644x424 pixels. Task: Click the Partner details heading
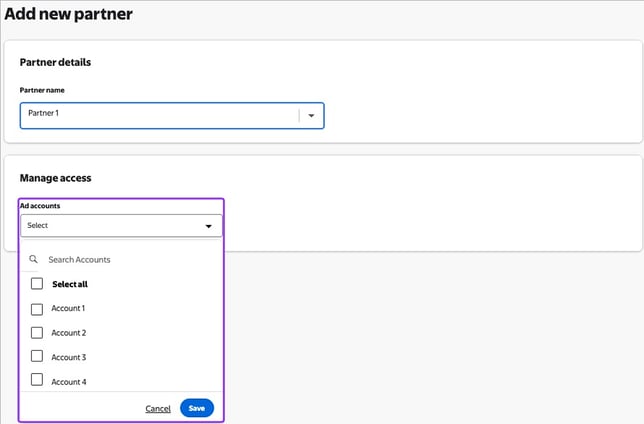click(x=55, y=62)
